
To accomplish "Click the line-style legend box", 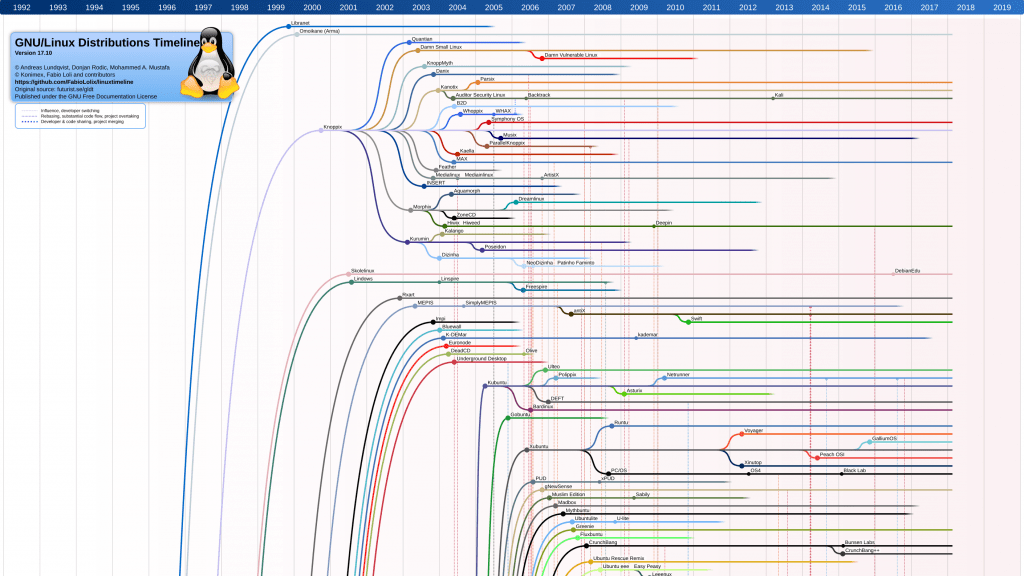I will point(80,116).
